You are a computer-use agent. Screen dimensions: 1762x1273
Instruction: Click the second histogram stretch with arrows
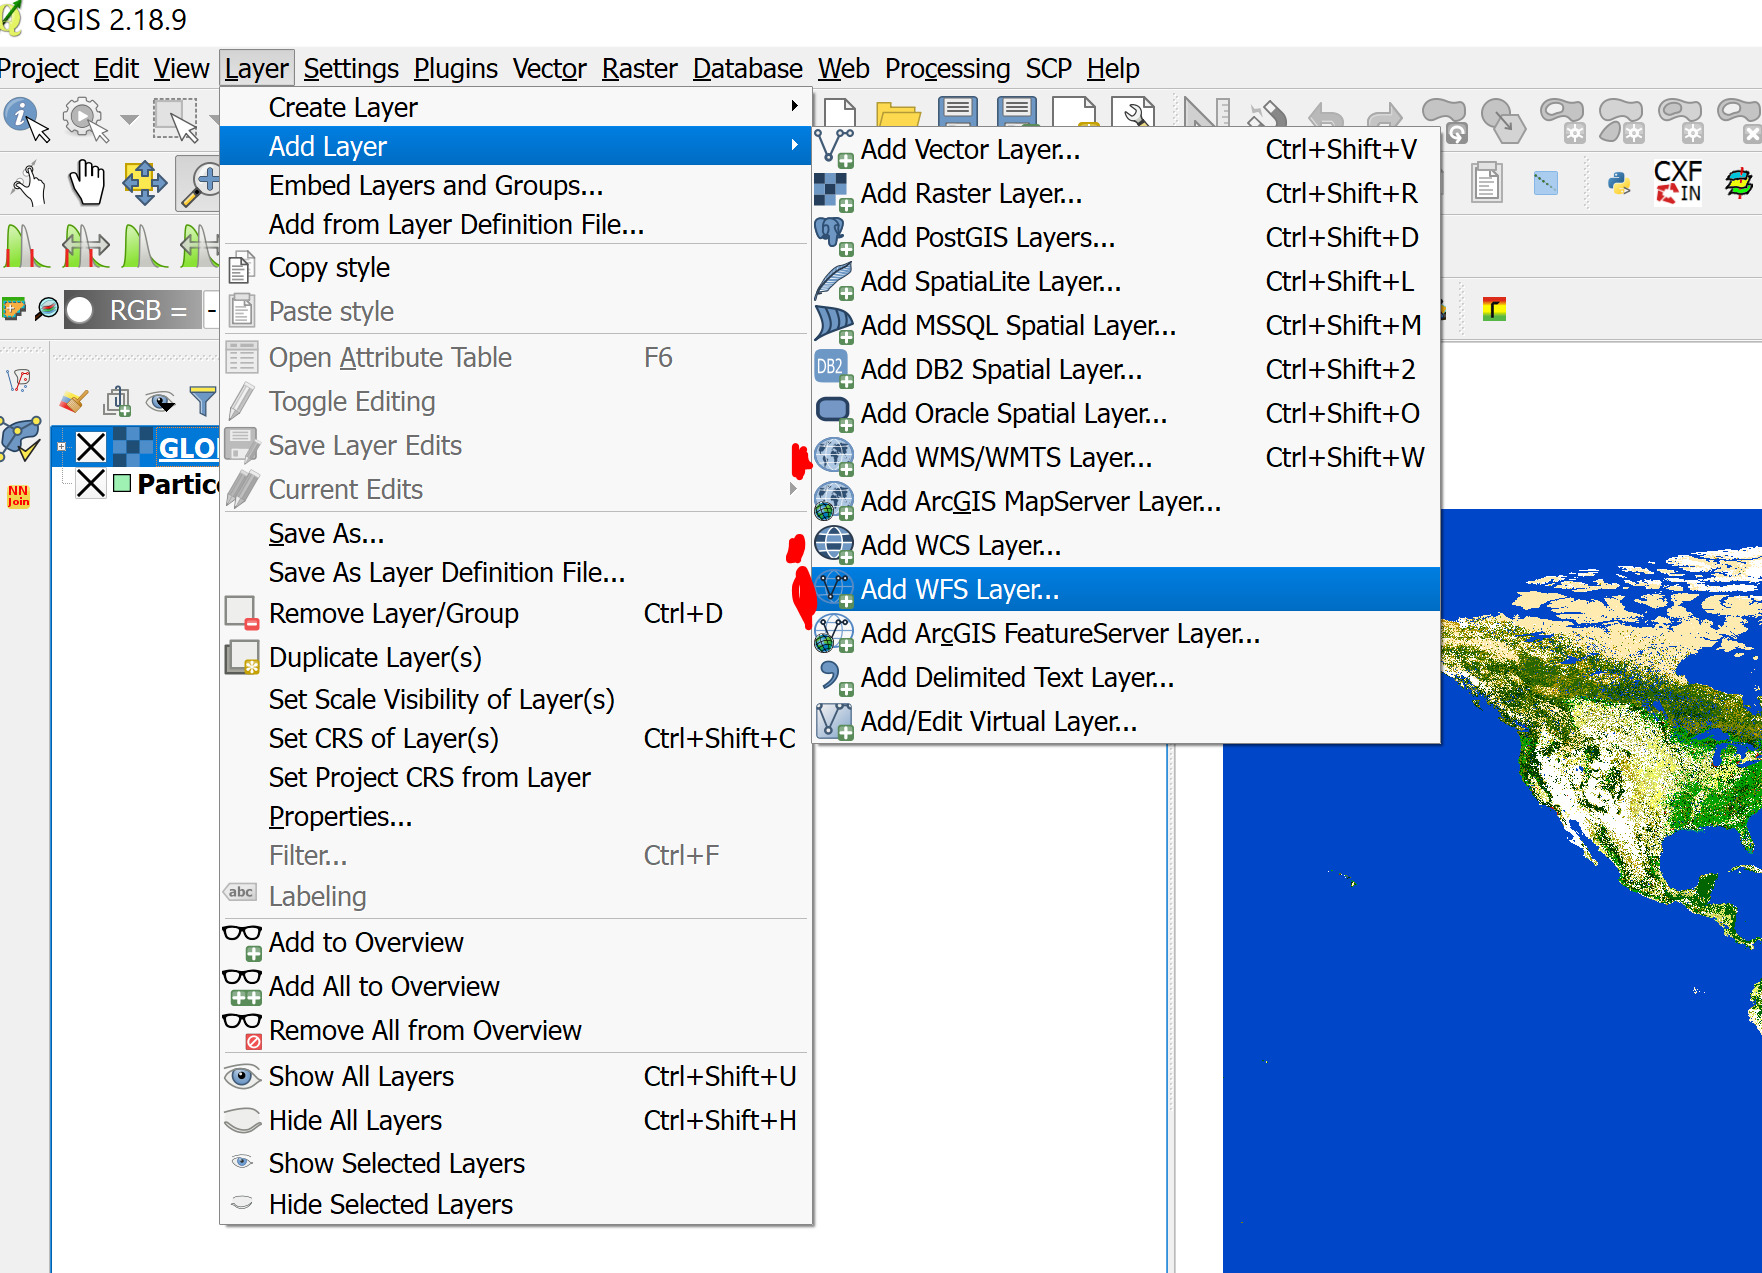click(x=86, y=246)
